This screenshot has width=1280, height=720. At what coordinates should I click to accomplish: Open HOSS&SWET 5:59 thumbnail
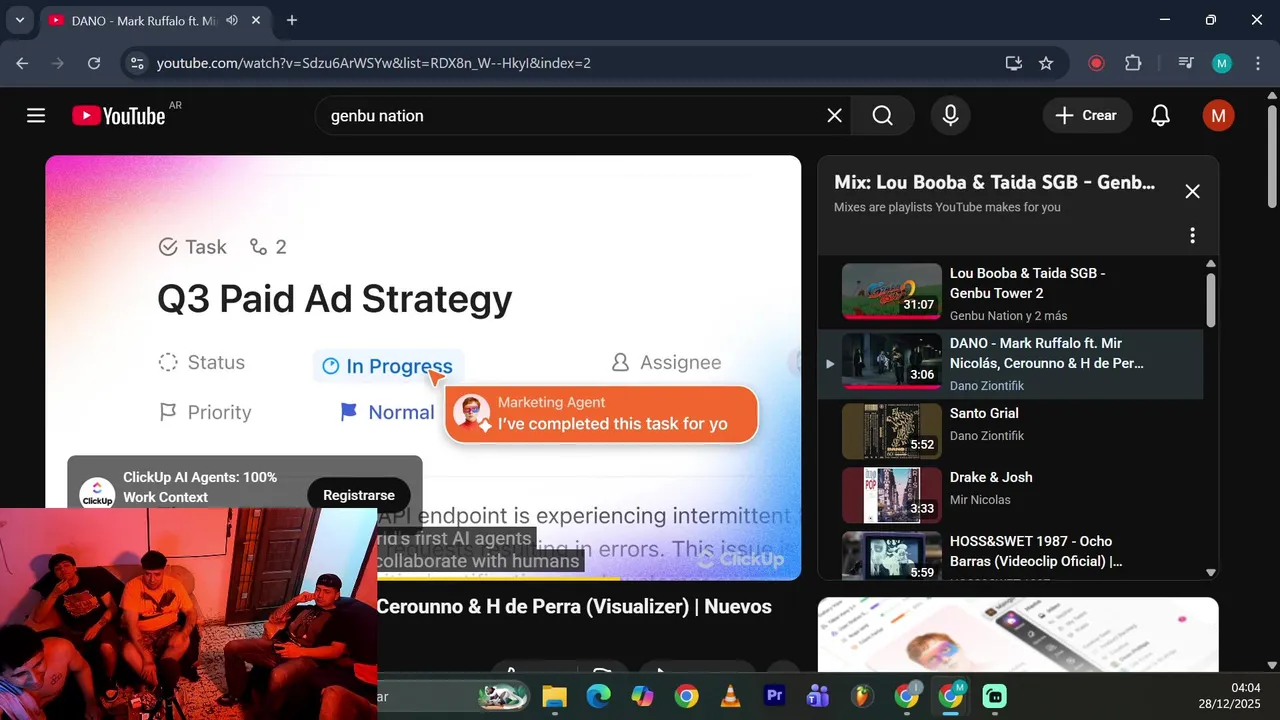click(891, 556)
